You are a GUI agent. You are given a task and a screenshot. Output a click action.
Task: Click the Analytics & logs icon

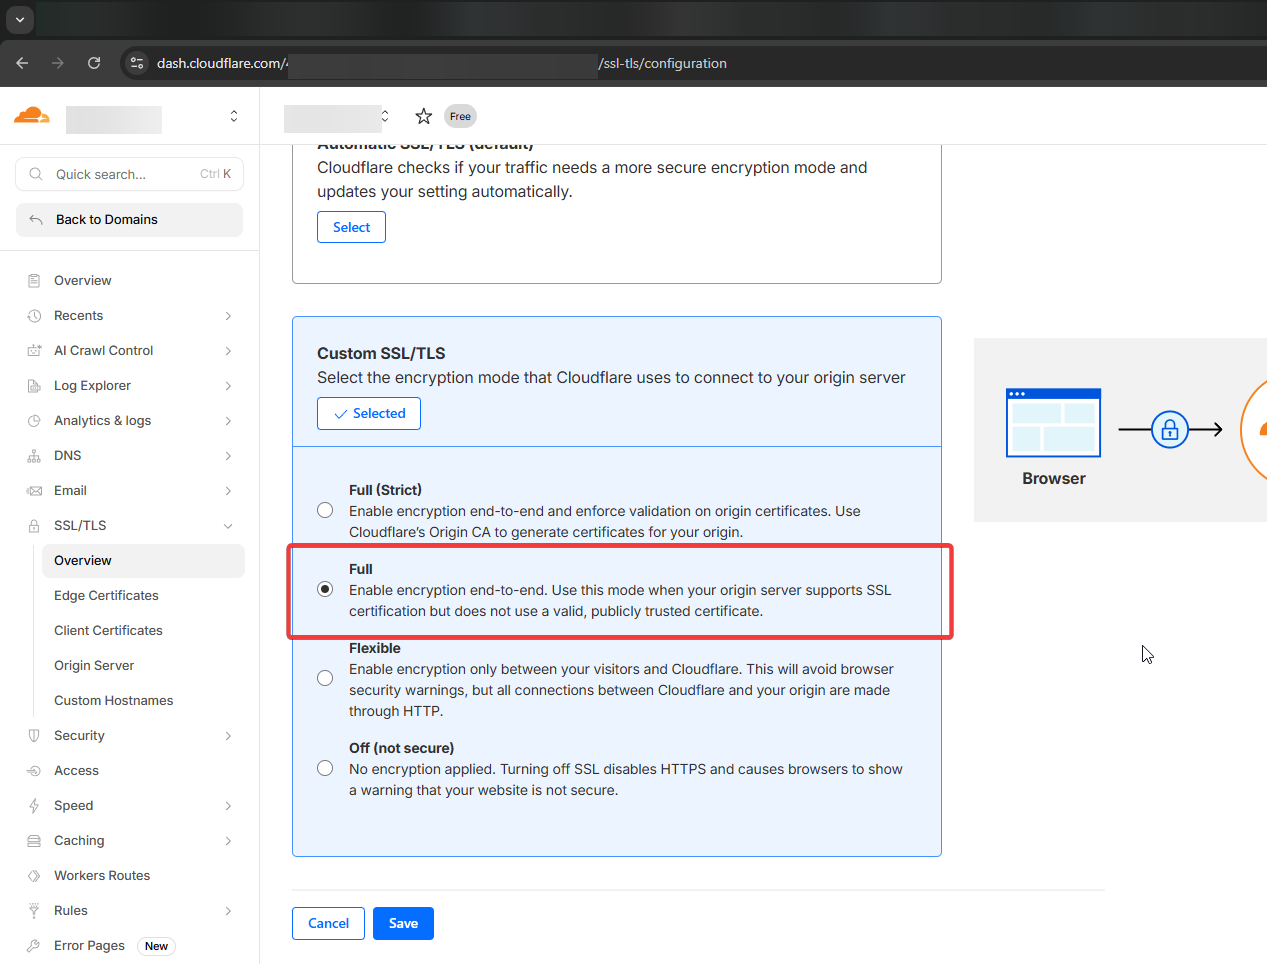click(x=34, y=421)
